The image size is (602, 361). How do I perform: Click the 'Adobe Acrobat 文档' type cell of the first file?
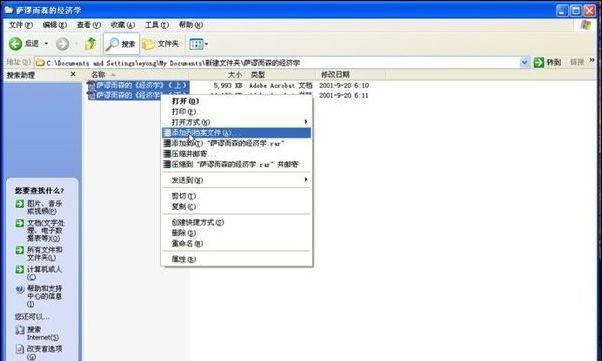280,86
